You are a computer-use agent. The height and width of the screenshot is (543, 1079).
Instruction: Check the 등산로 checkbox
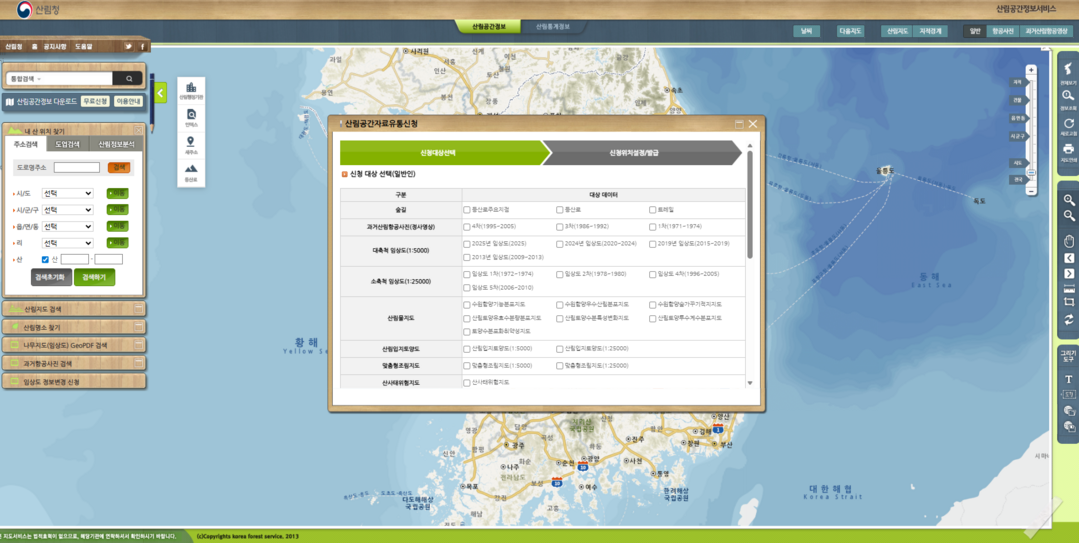[x=560, y=210]
